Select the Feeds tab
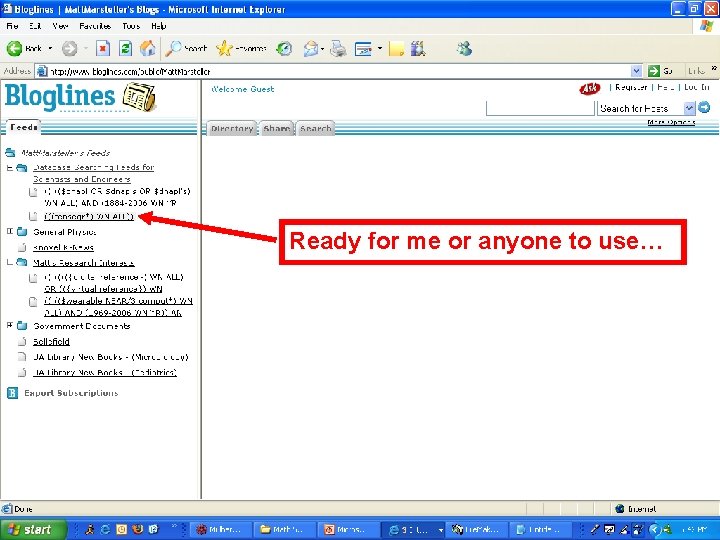This screenshot has width=720, height=540. [23, 127]
